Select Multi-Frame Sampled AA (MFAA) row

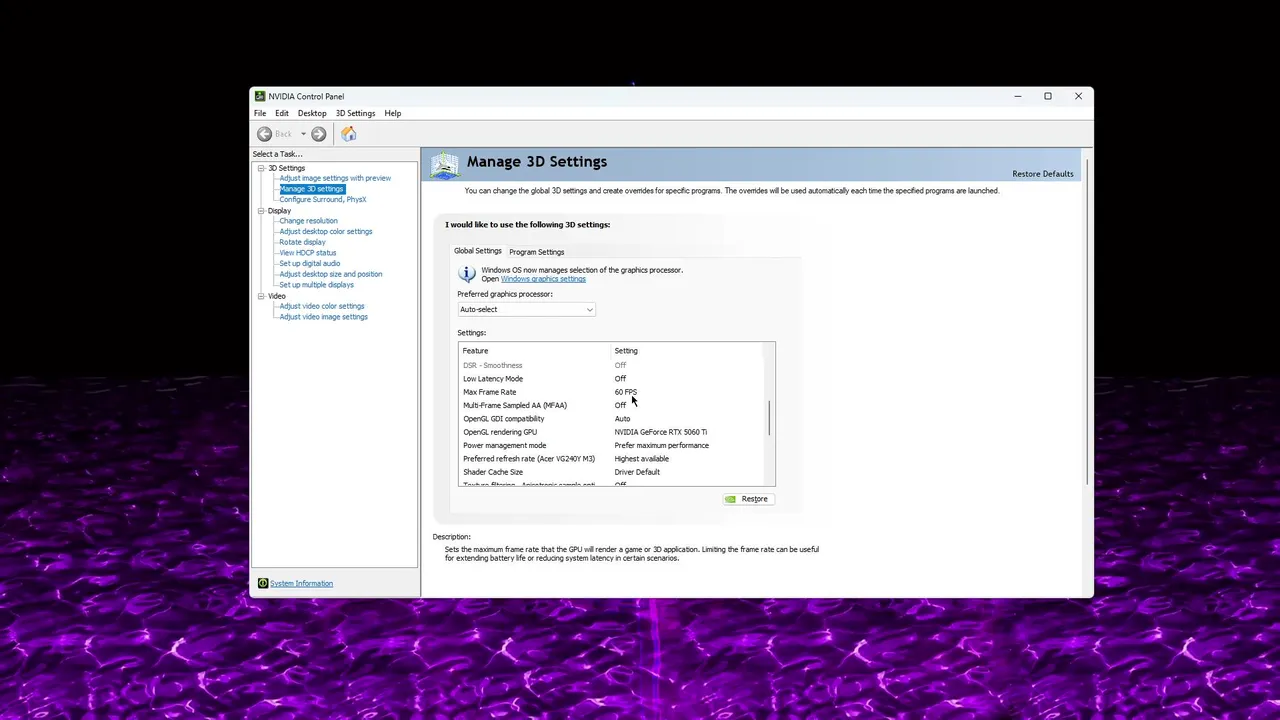pos(612,405)
